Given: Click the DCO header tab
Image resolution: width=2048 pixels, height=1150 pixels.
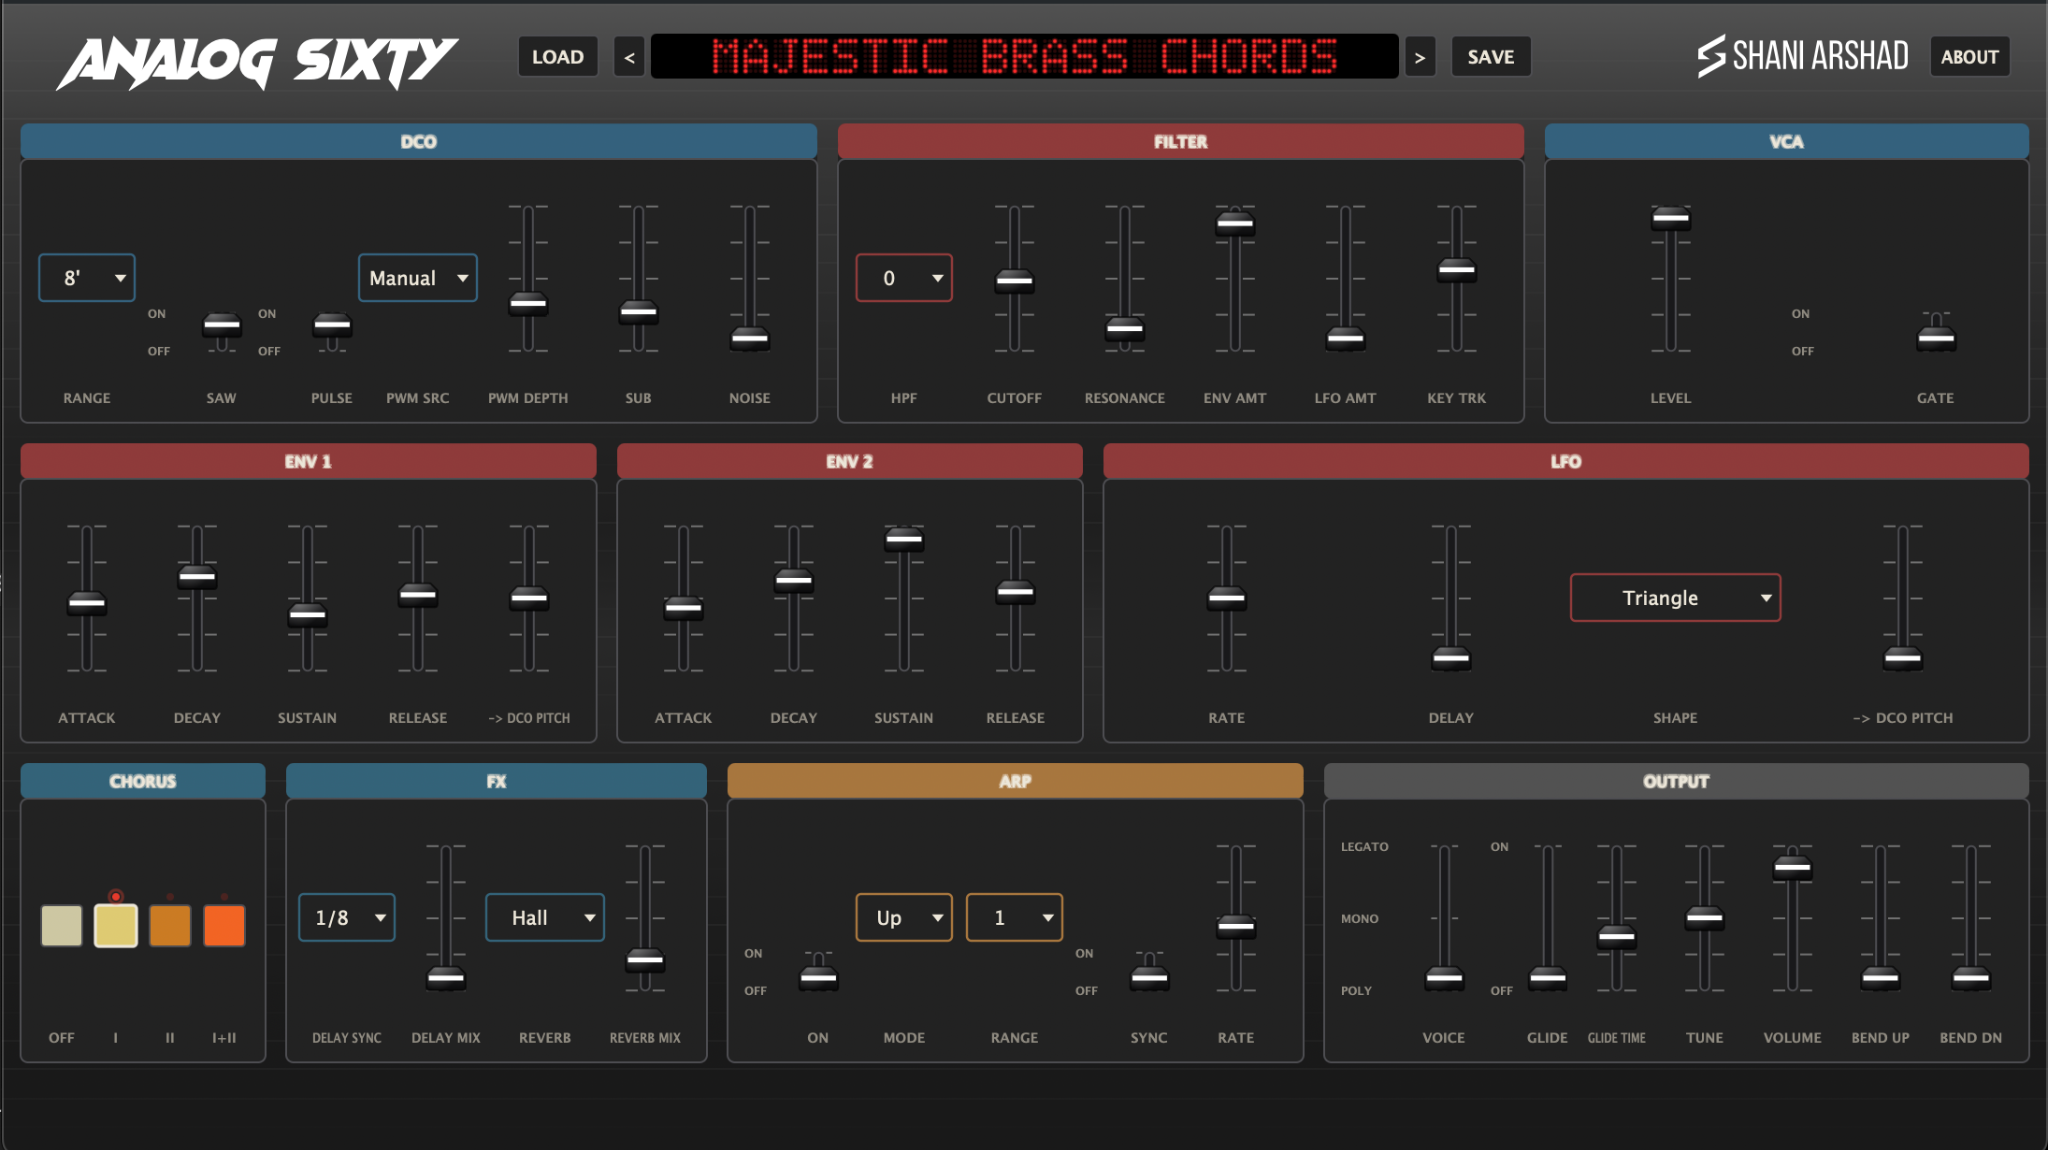Looking at the screenshot, I should (x=419, y=142).
